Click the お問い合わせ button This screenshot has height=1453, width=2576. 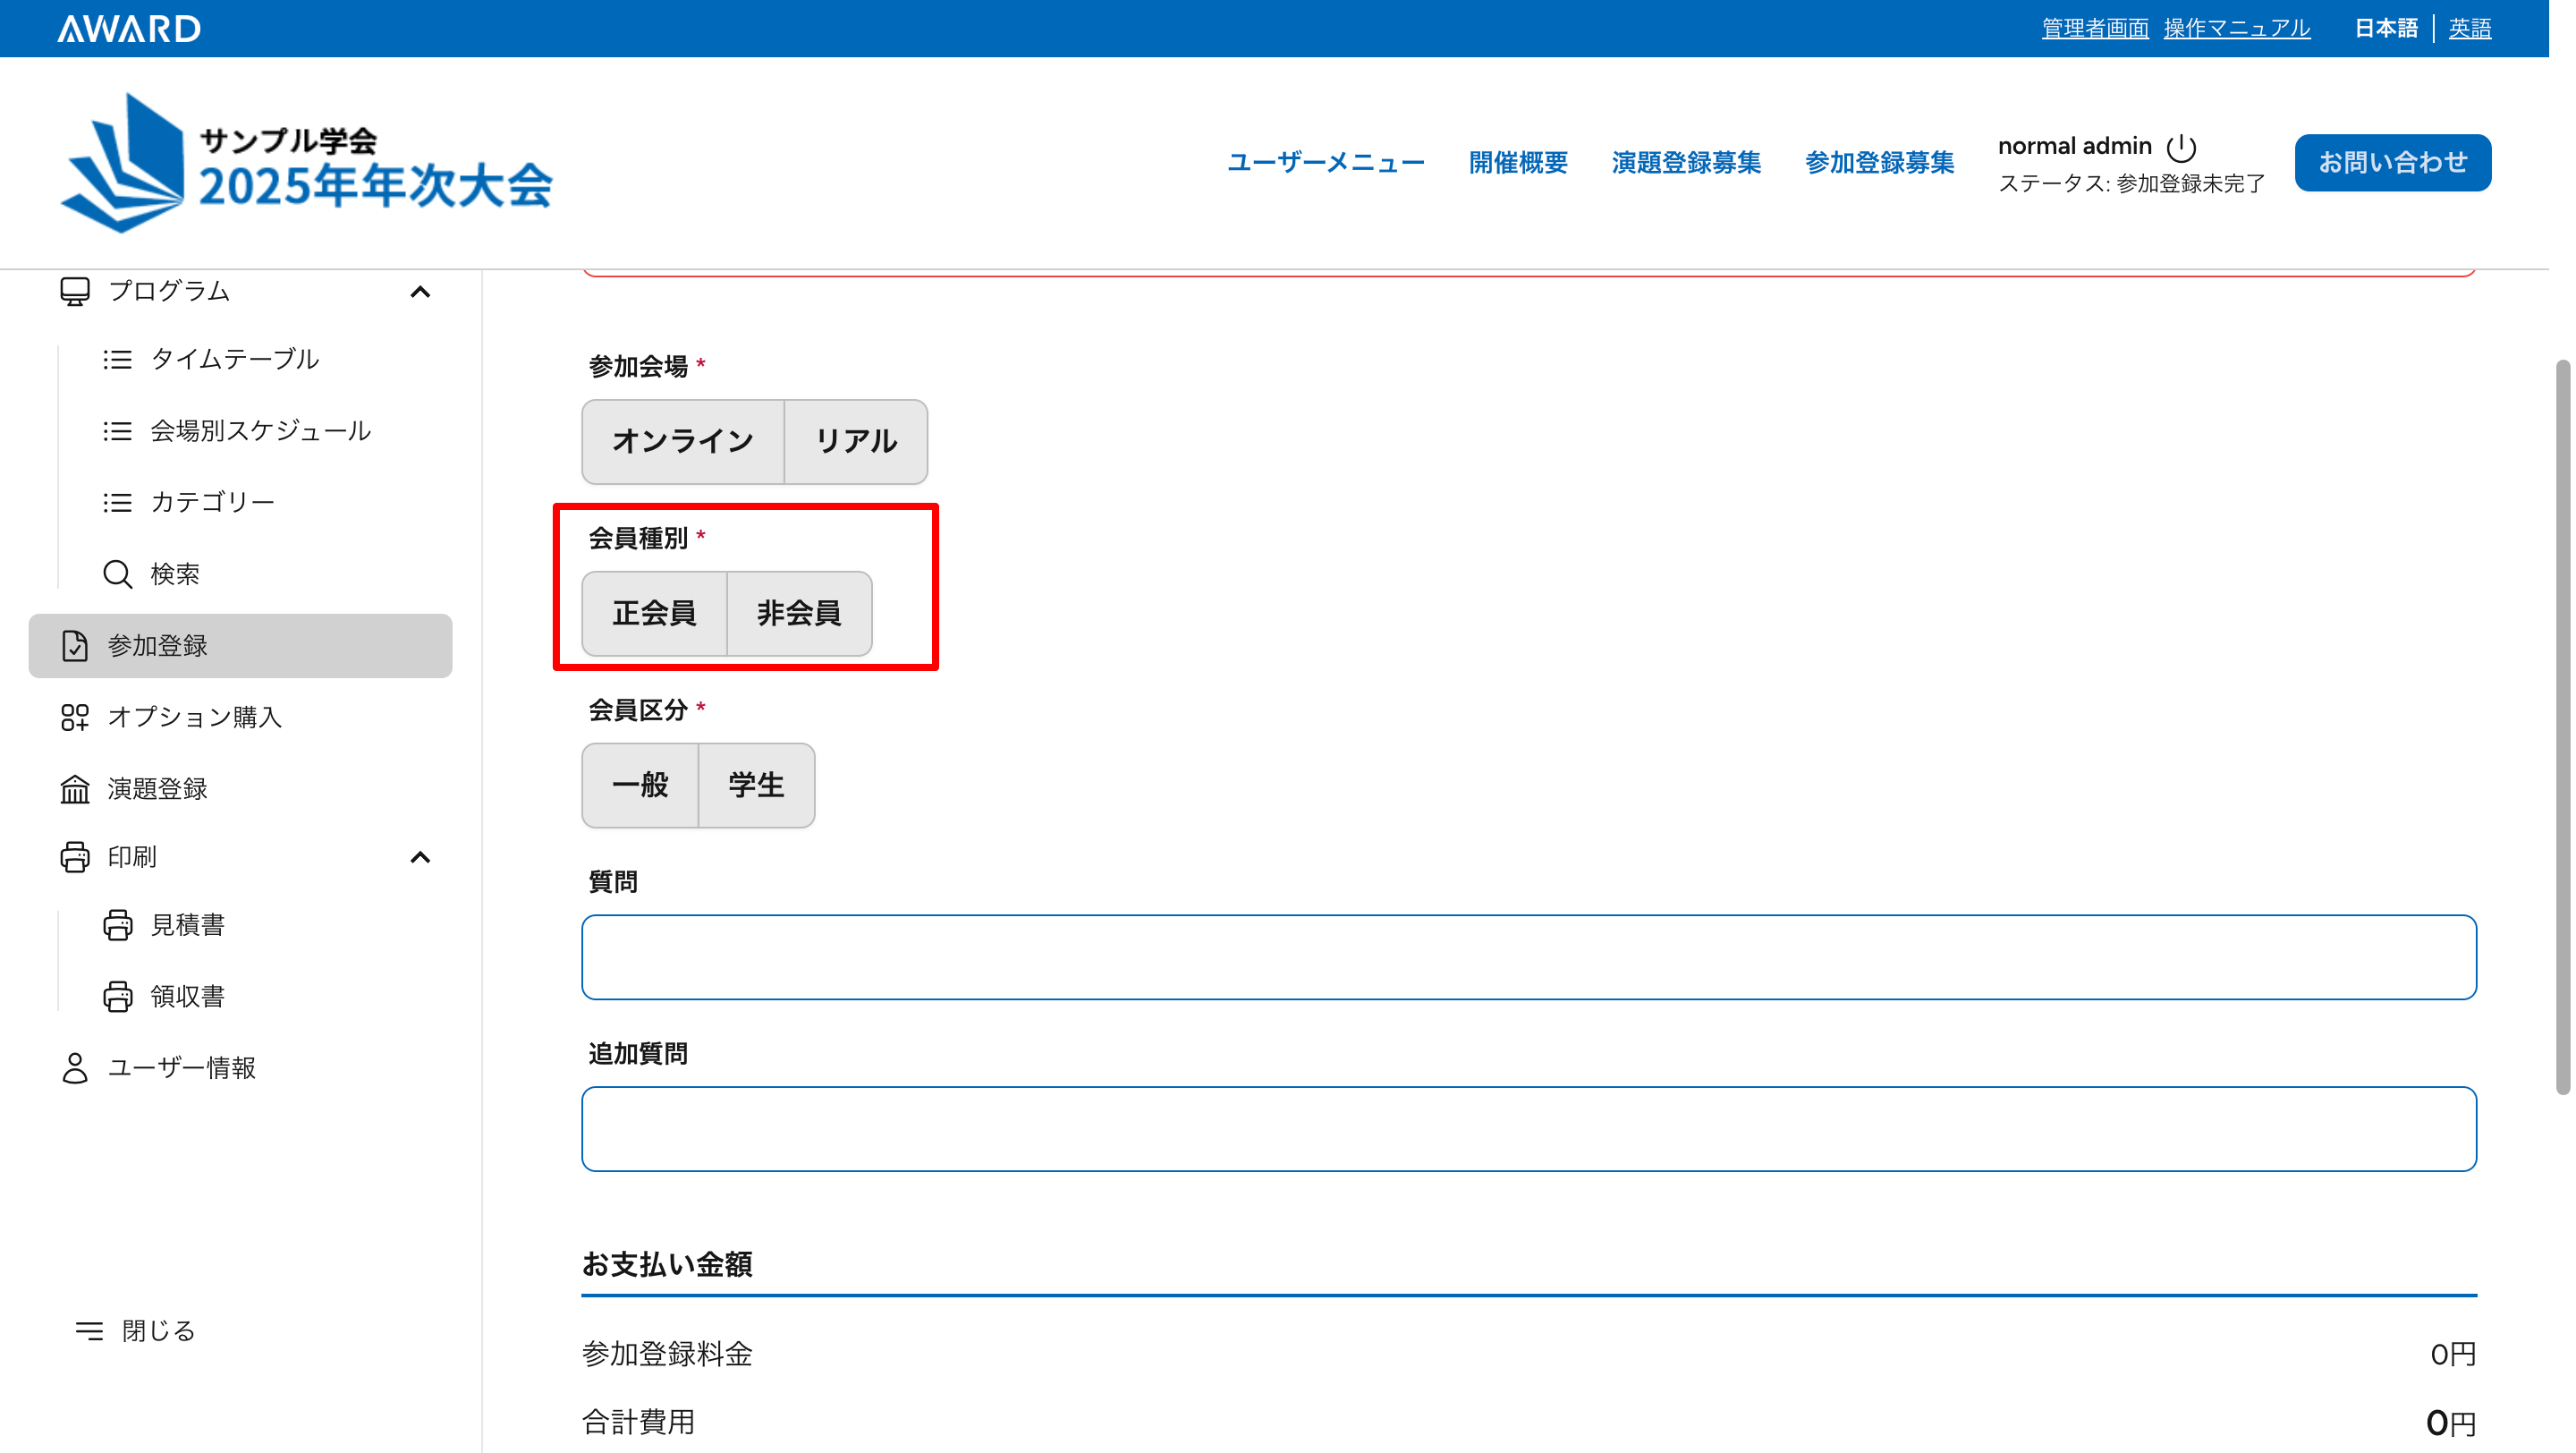coord(2392,163)
